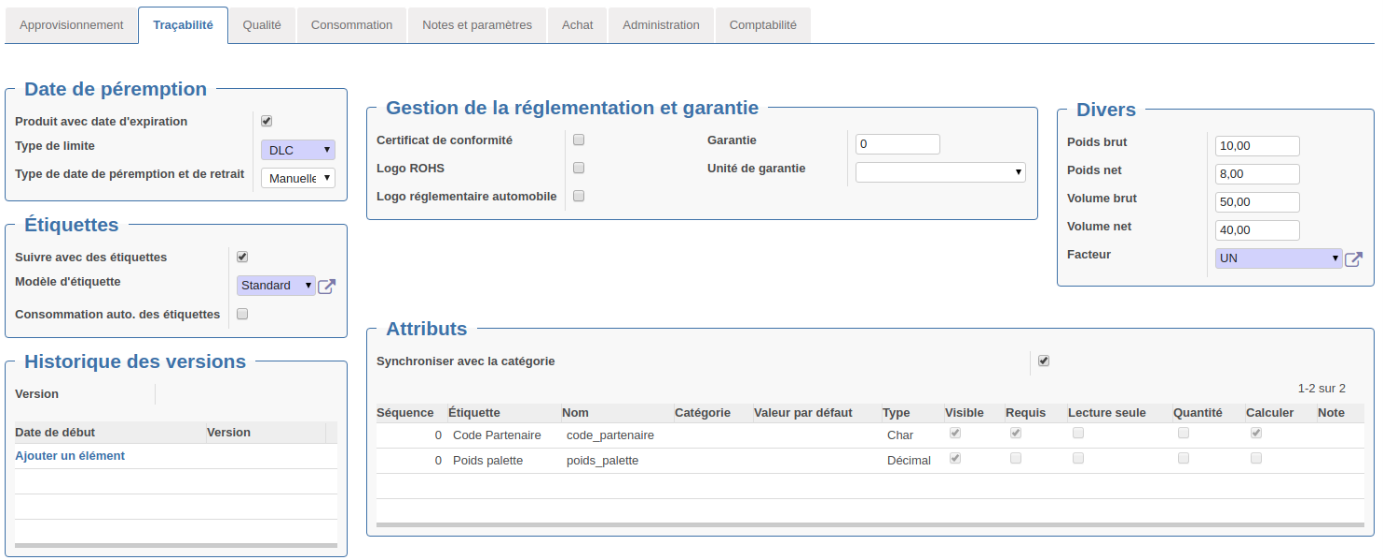The height and width of the screenshot is (560, 1383).
Task: Enable Logo ROHS checkbox
Action: click(x=578, y=168)
